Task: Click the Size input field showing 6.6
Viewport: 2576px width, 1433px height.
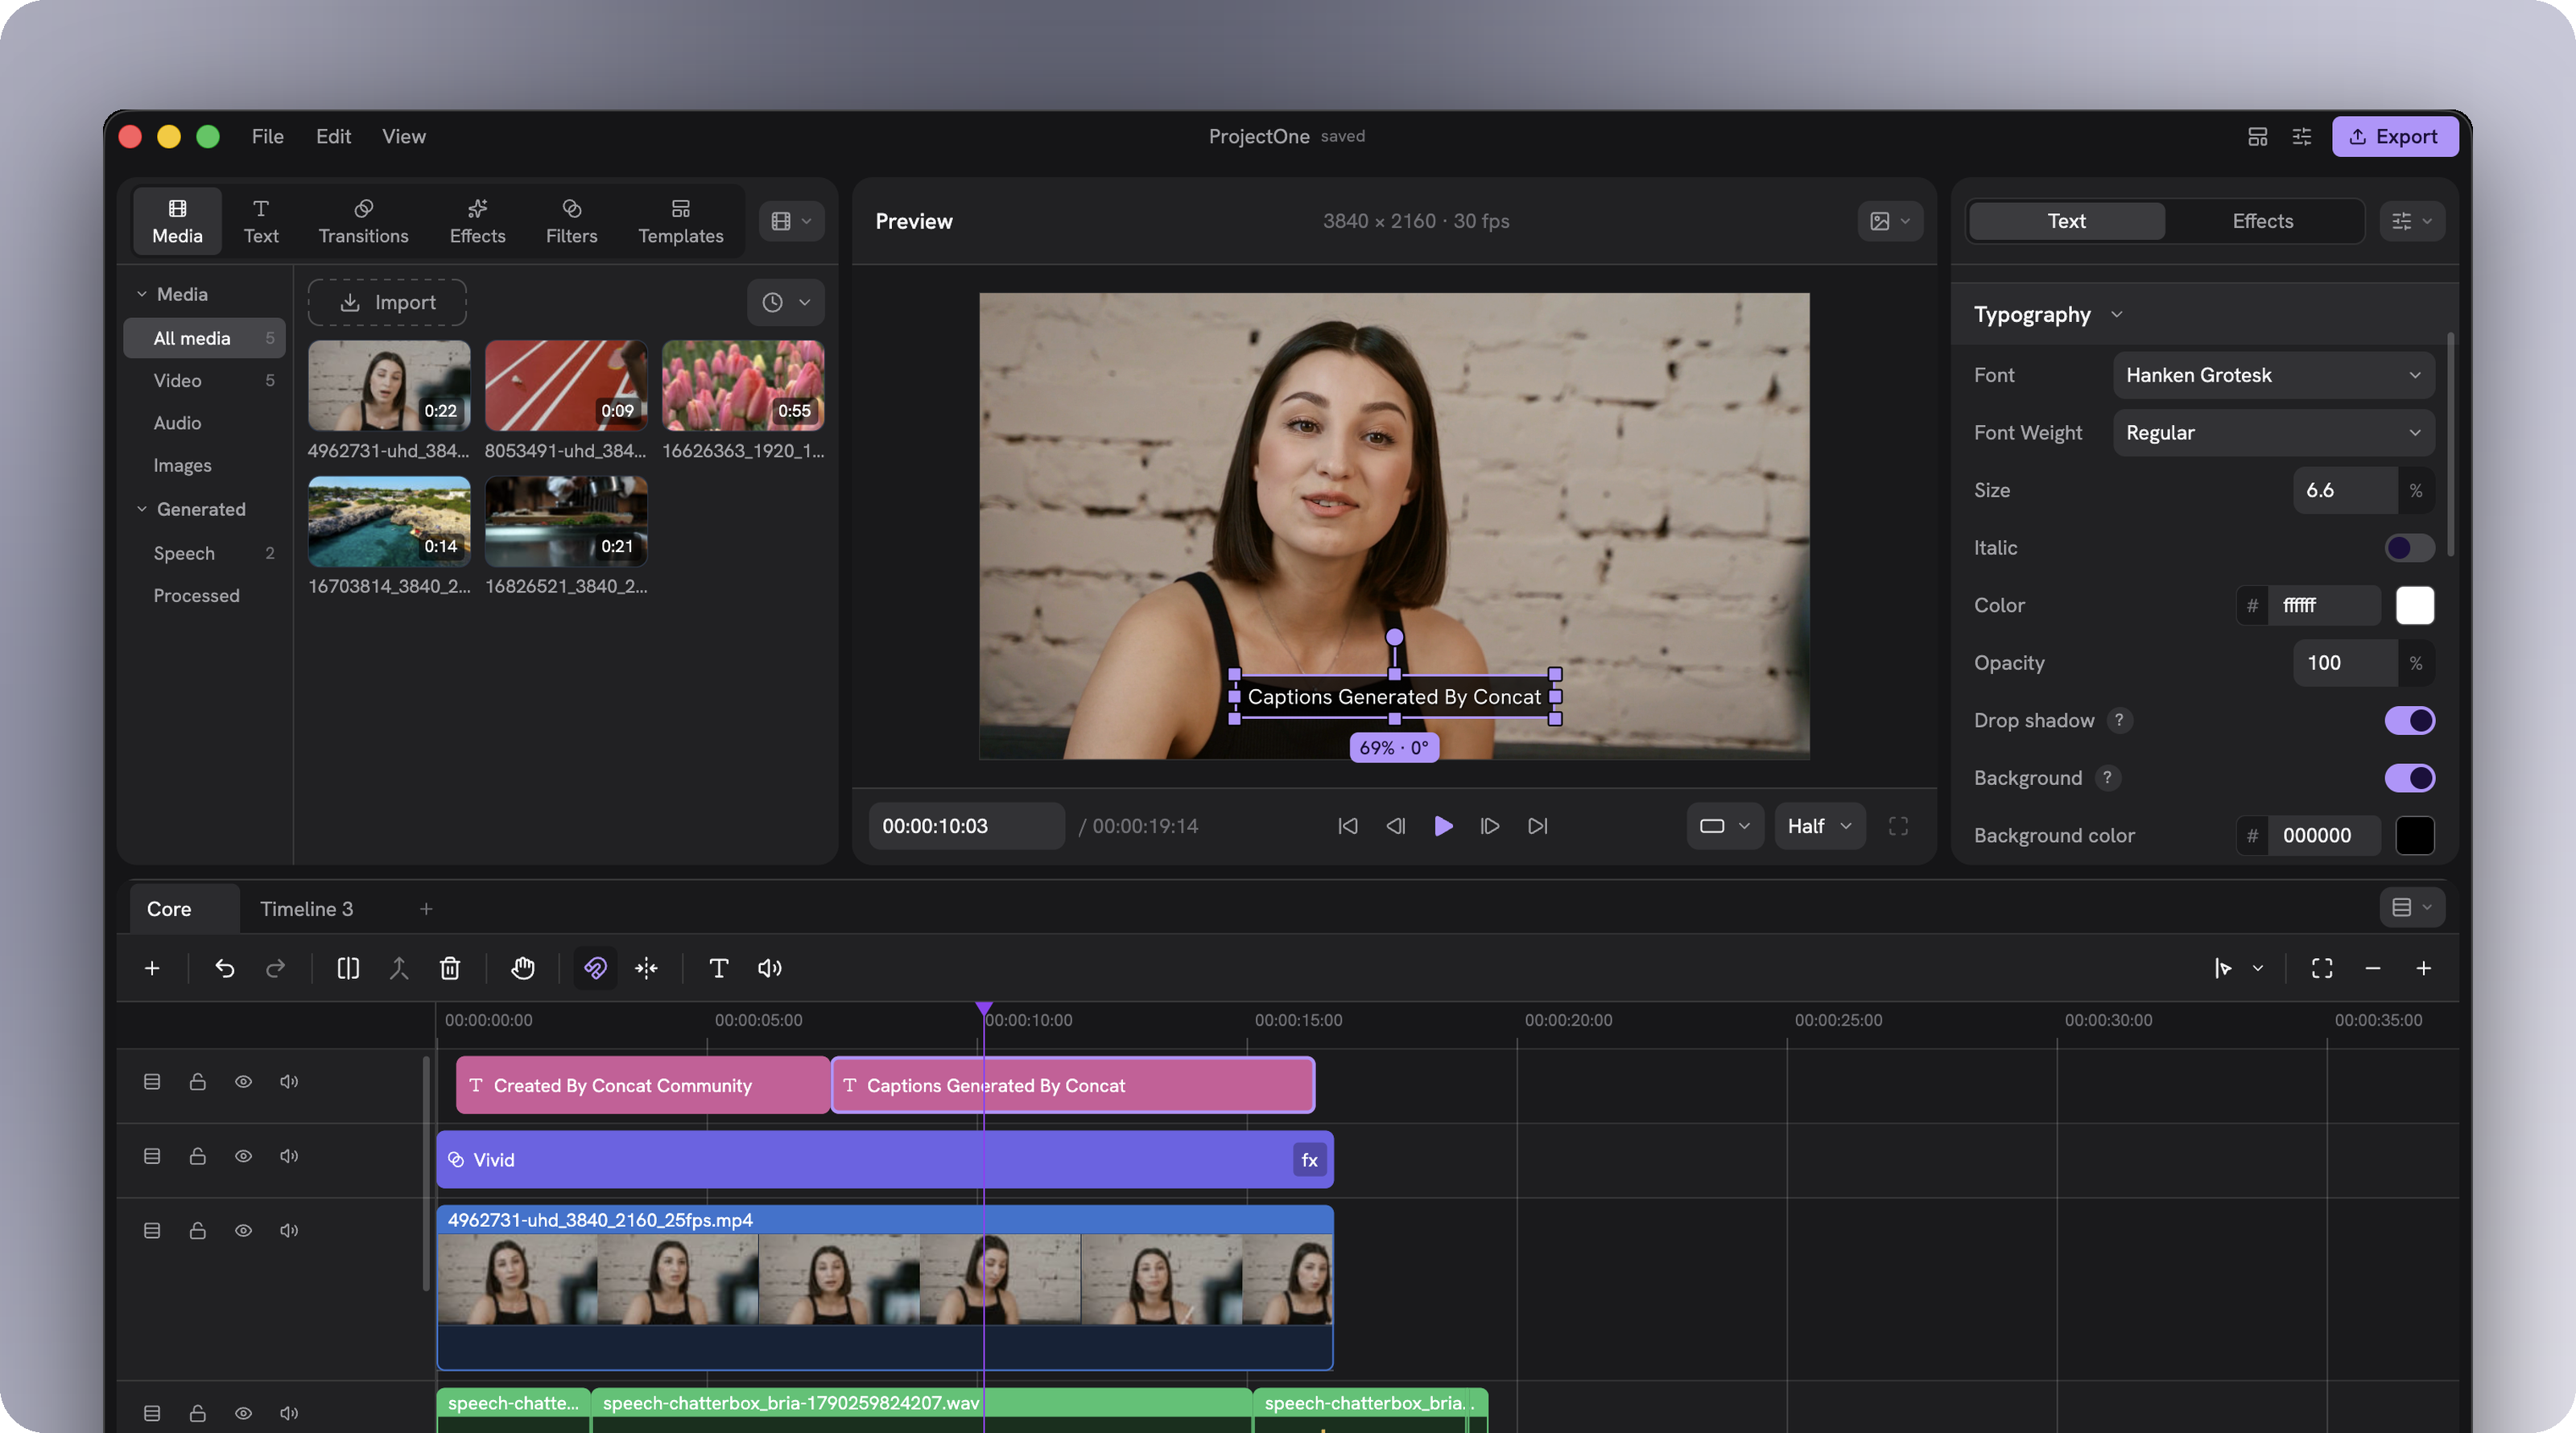Action: click(2344, 490)
